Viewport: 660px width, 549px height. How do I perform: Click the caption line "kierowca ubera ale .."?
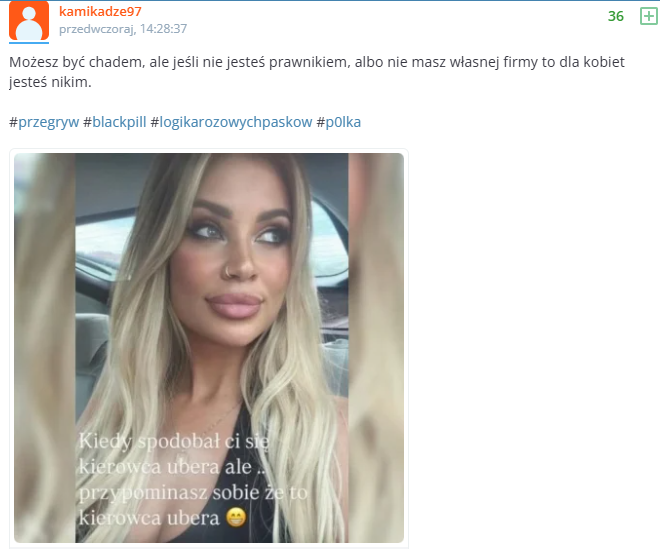[x=173, y=466]
